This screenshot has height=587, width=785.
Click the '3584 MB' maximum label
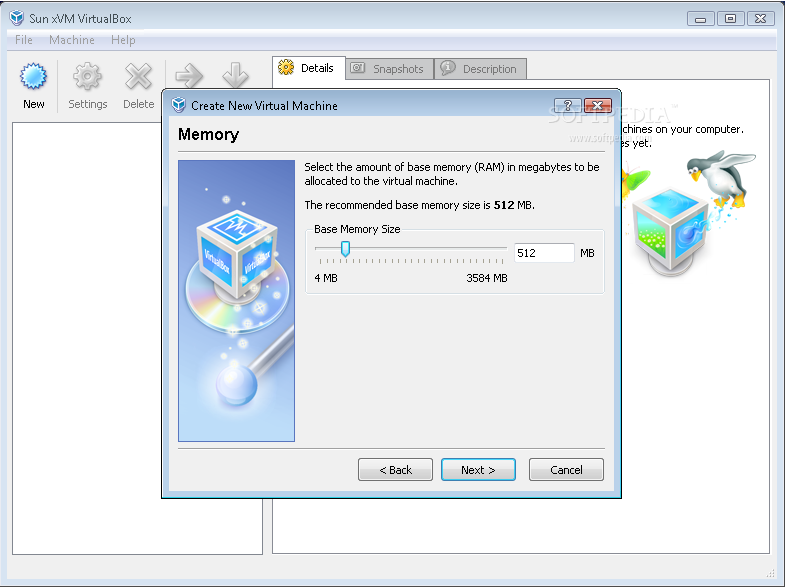coord(487,278)
